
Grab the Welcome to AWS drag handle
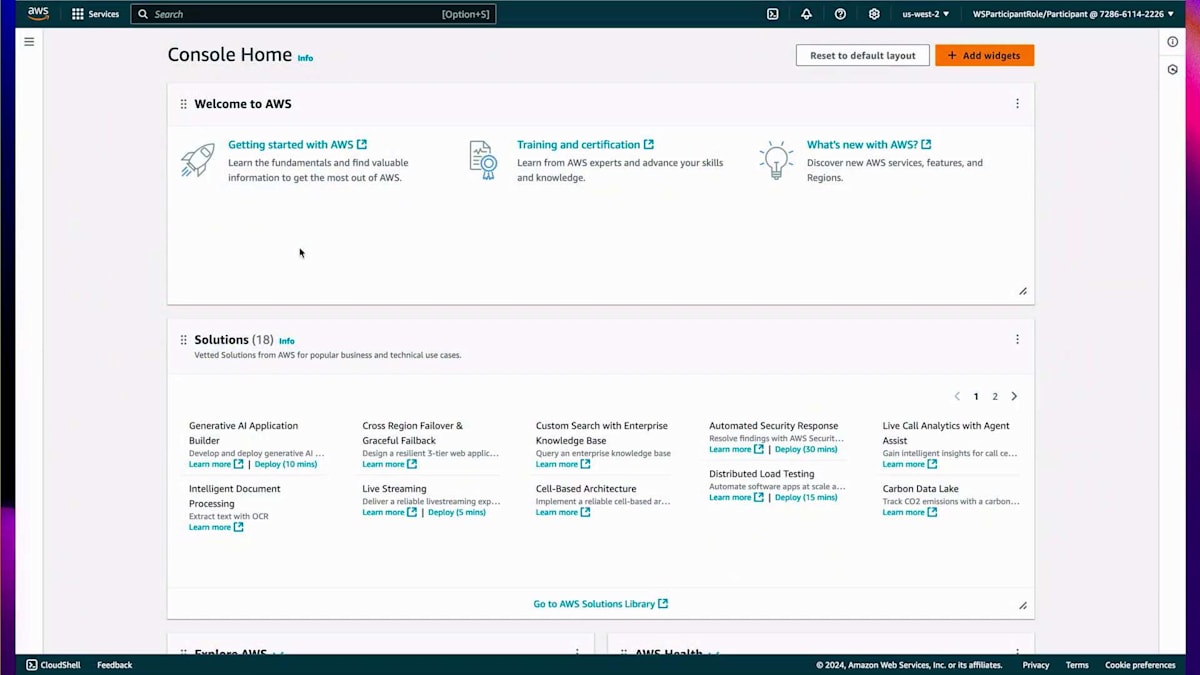pyautogui.click(x=183, y=104)
